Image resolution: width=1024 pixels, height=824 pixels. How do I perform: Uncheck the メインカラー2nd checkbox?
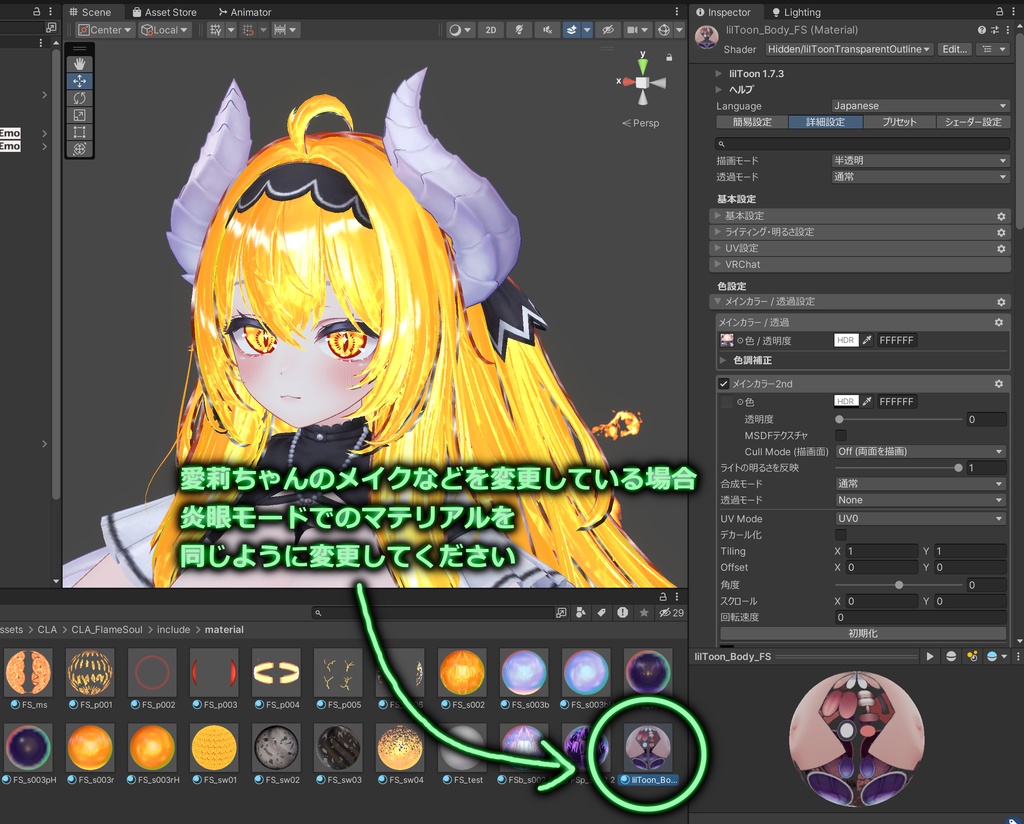tap(723, 382)
